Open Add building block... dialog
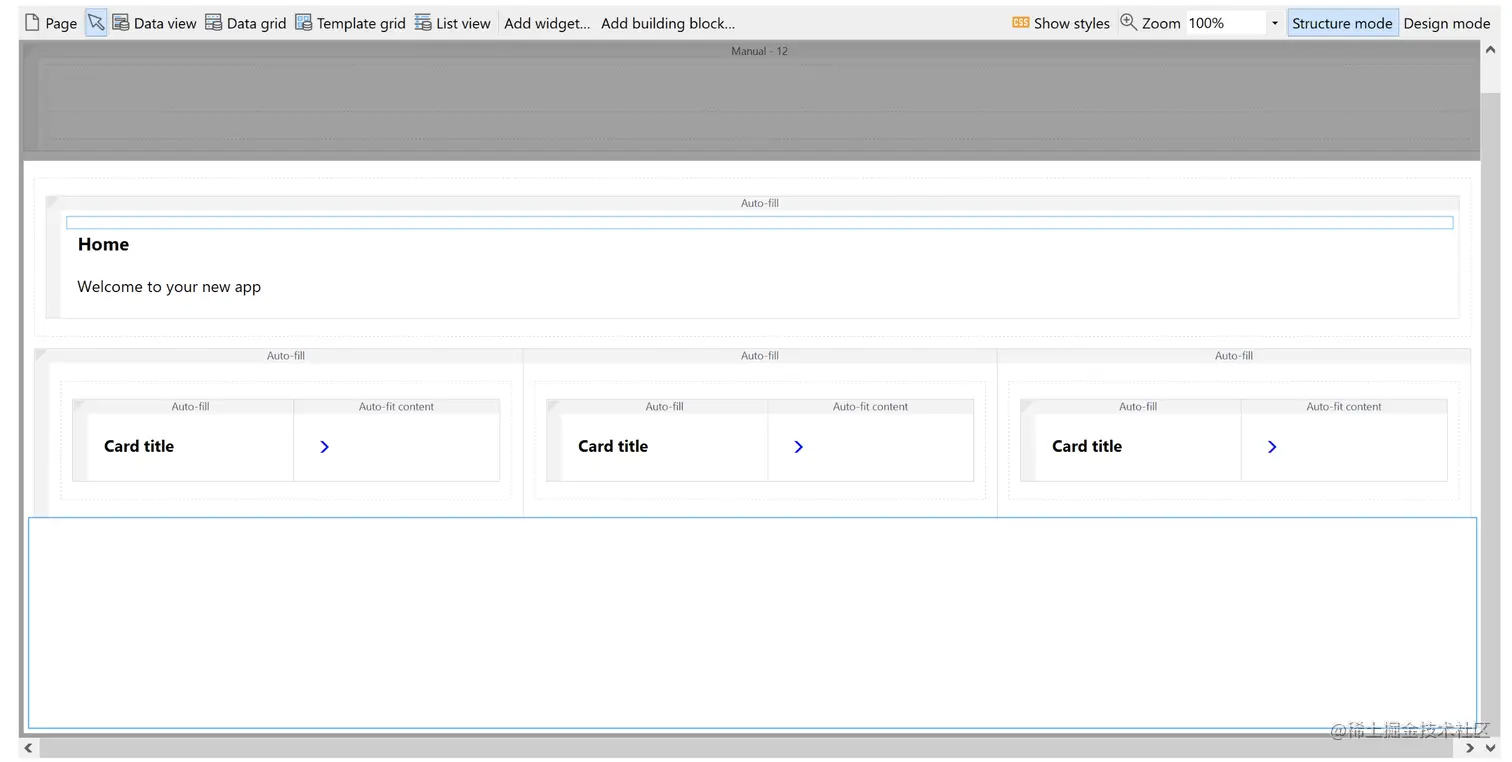 [668, 23]
